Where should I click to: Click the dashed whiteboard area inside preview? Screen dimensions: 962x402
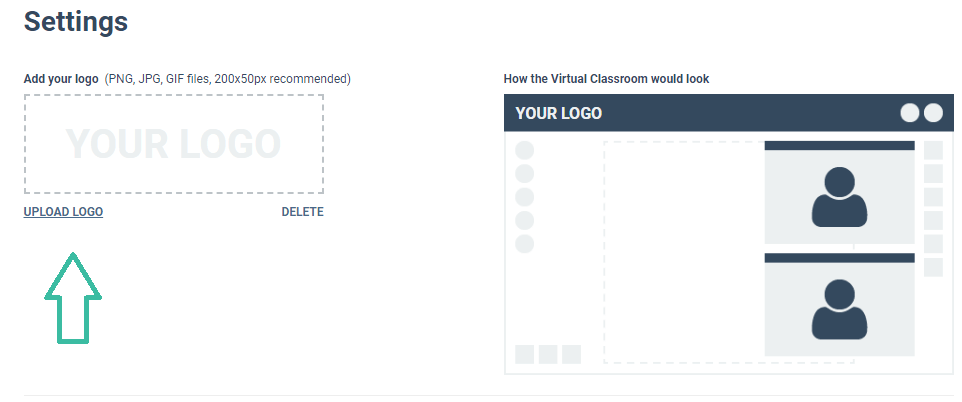683,252
